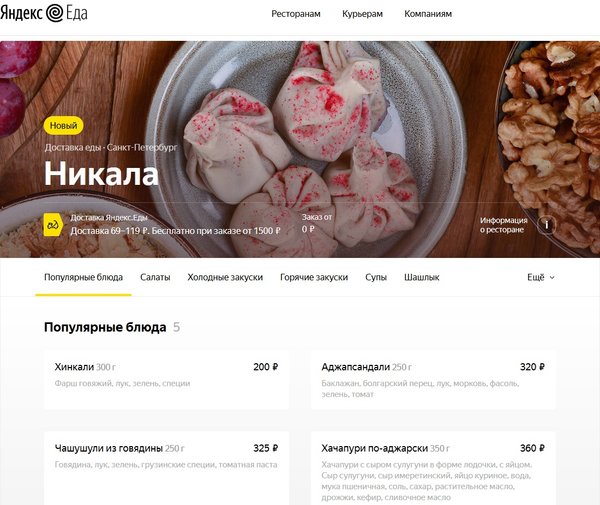Pick the Хачапури по-аджарски card
The height and width of the screenshot is (505, 600).
tap(433, 468)
